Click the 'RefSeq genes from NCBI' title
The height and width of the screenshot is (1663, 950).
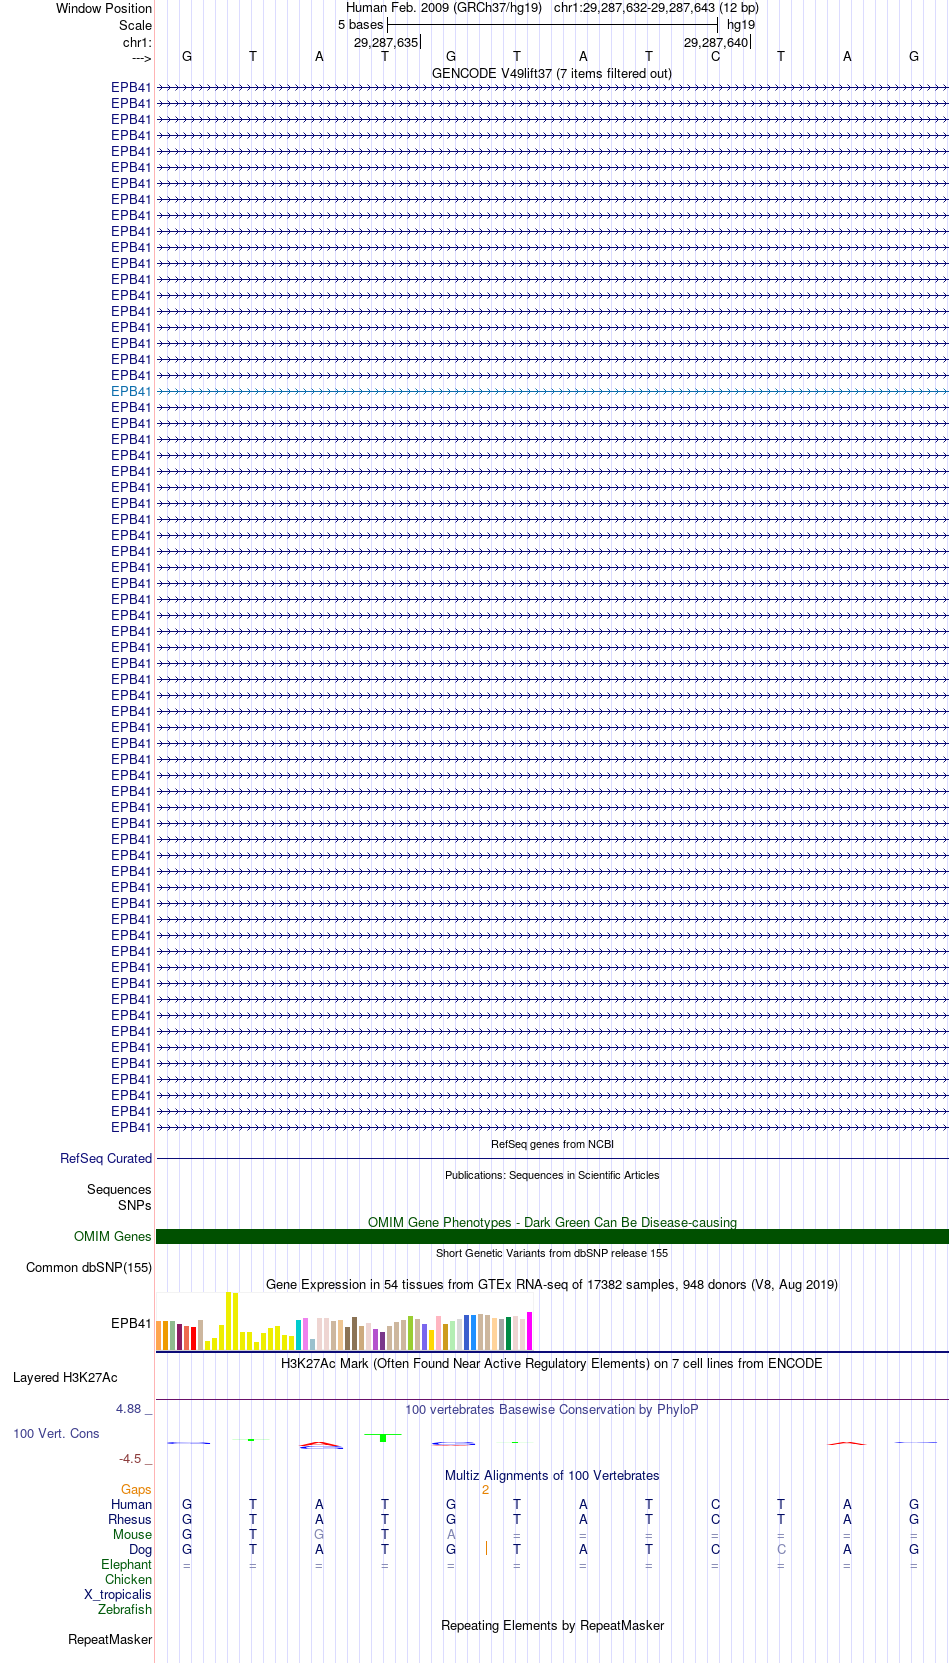tap(552, 1144)
